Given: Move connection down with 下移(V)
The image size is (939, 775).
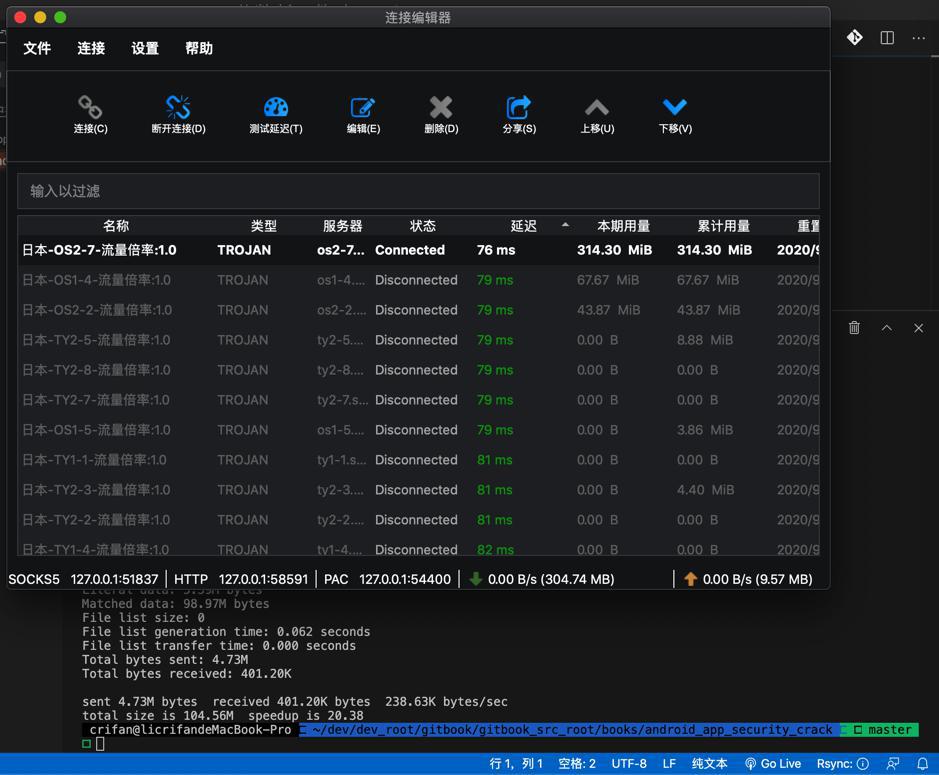Looking at the screenshot, I should 675,114.
